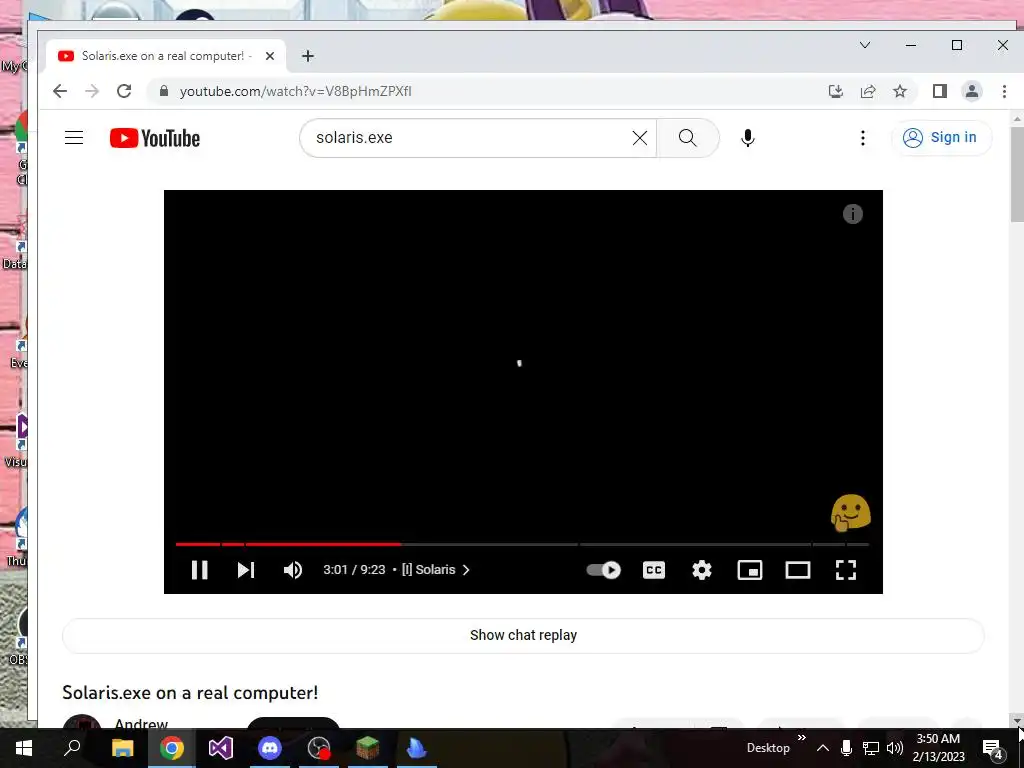The image size is (1024, 768).
Task: Toggle the autoplay switch
Action: [x=603, y=570]
